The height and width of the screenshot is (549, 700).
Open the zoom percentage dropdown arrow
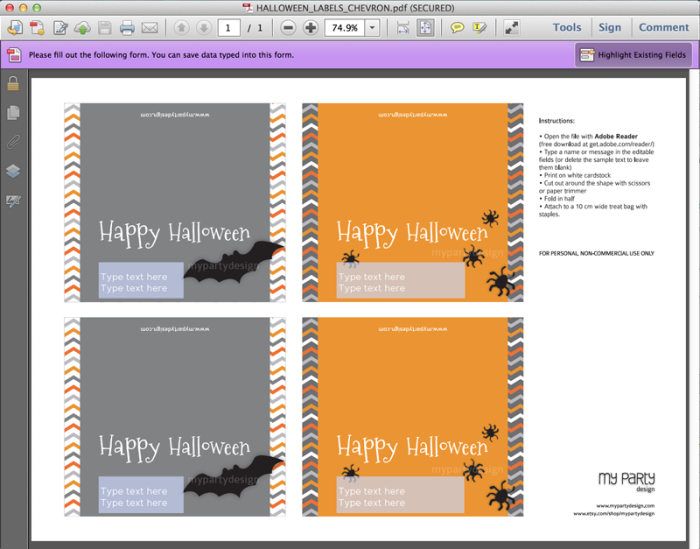[x=372, y=27]
